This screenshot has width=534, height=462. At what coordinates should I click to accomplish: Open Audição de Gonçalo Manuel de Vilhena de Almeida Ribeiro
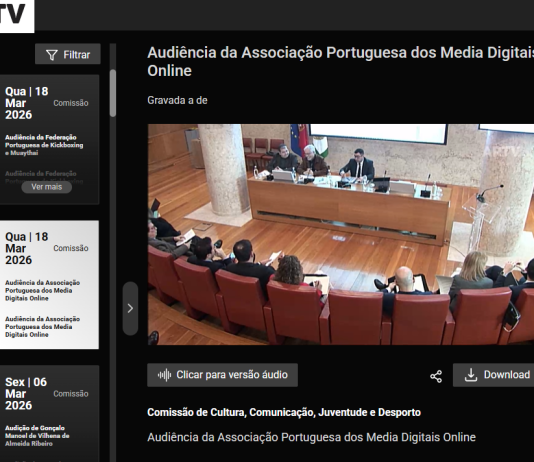(x=37, y=436)
